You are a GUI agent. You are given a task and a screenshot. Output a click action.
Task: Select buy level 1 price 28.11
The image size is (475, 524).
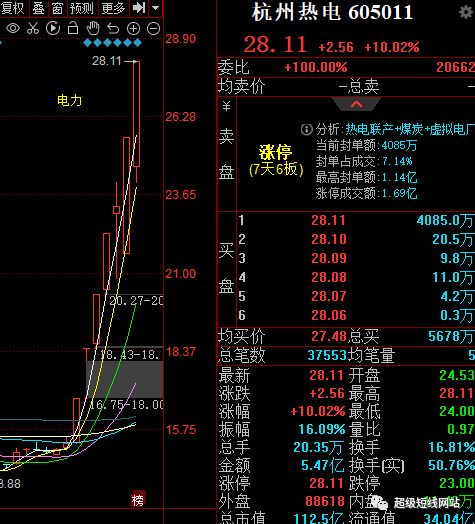[x=328, y=220]
